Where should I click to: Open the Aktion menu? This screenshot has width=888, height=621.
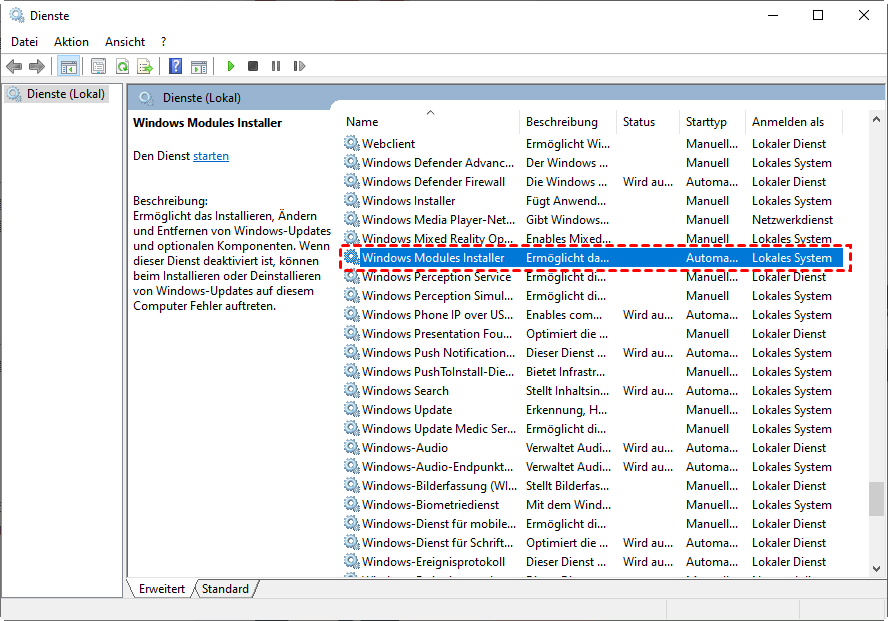71,42
